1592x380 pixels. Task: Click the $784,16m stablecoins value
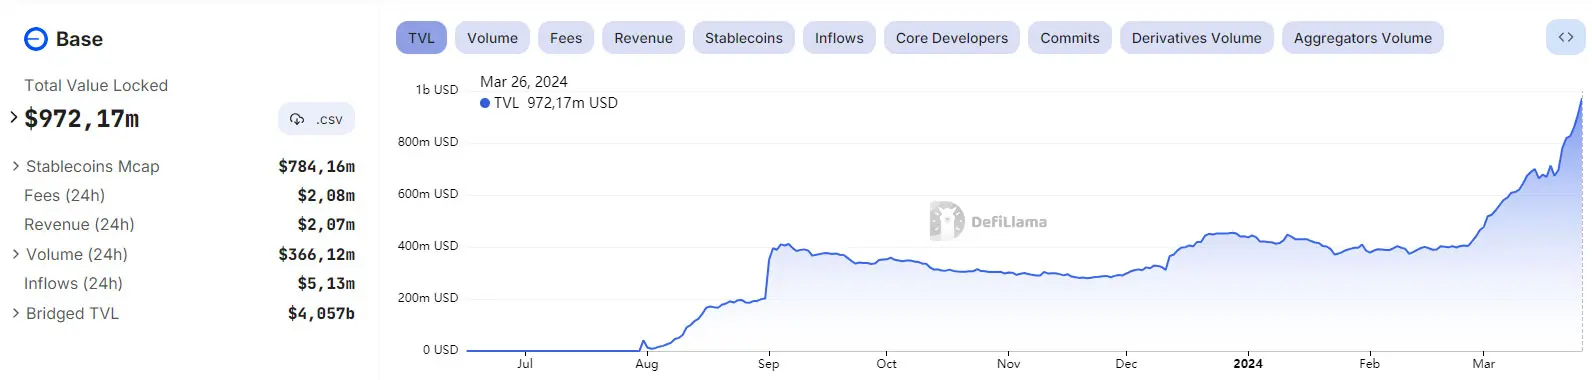click(316, 166)
